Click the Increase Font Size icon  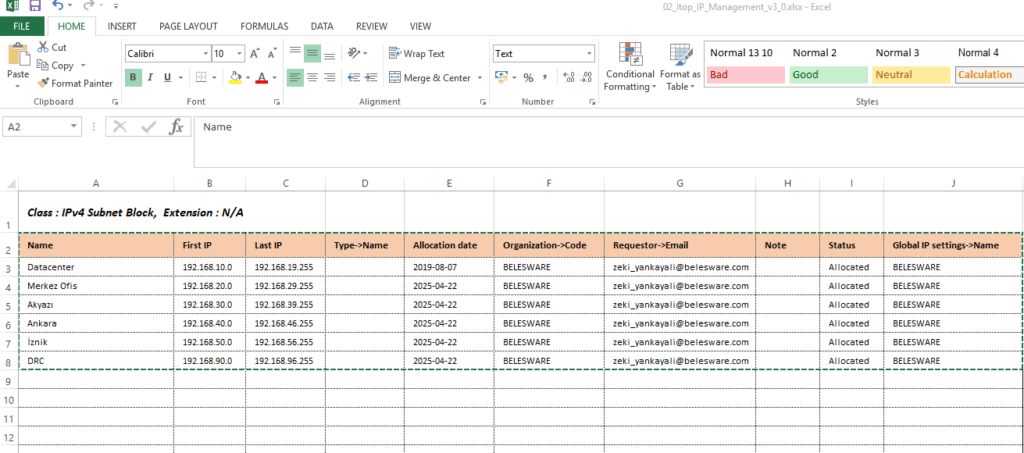(x=255, y=54)
